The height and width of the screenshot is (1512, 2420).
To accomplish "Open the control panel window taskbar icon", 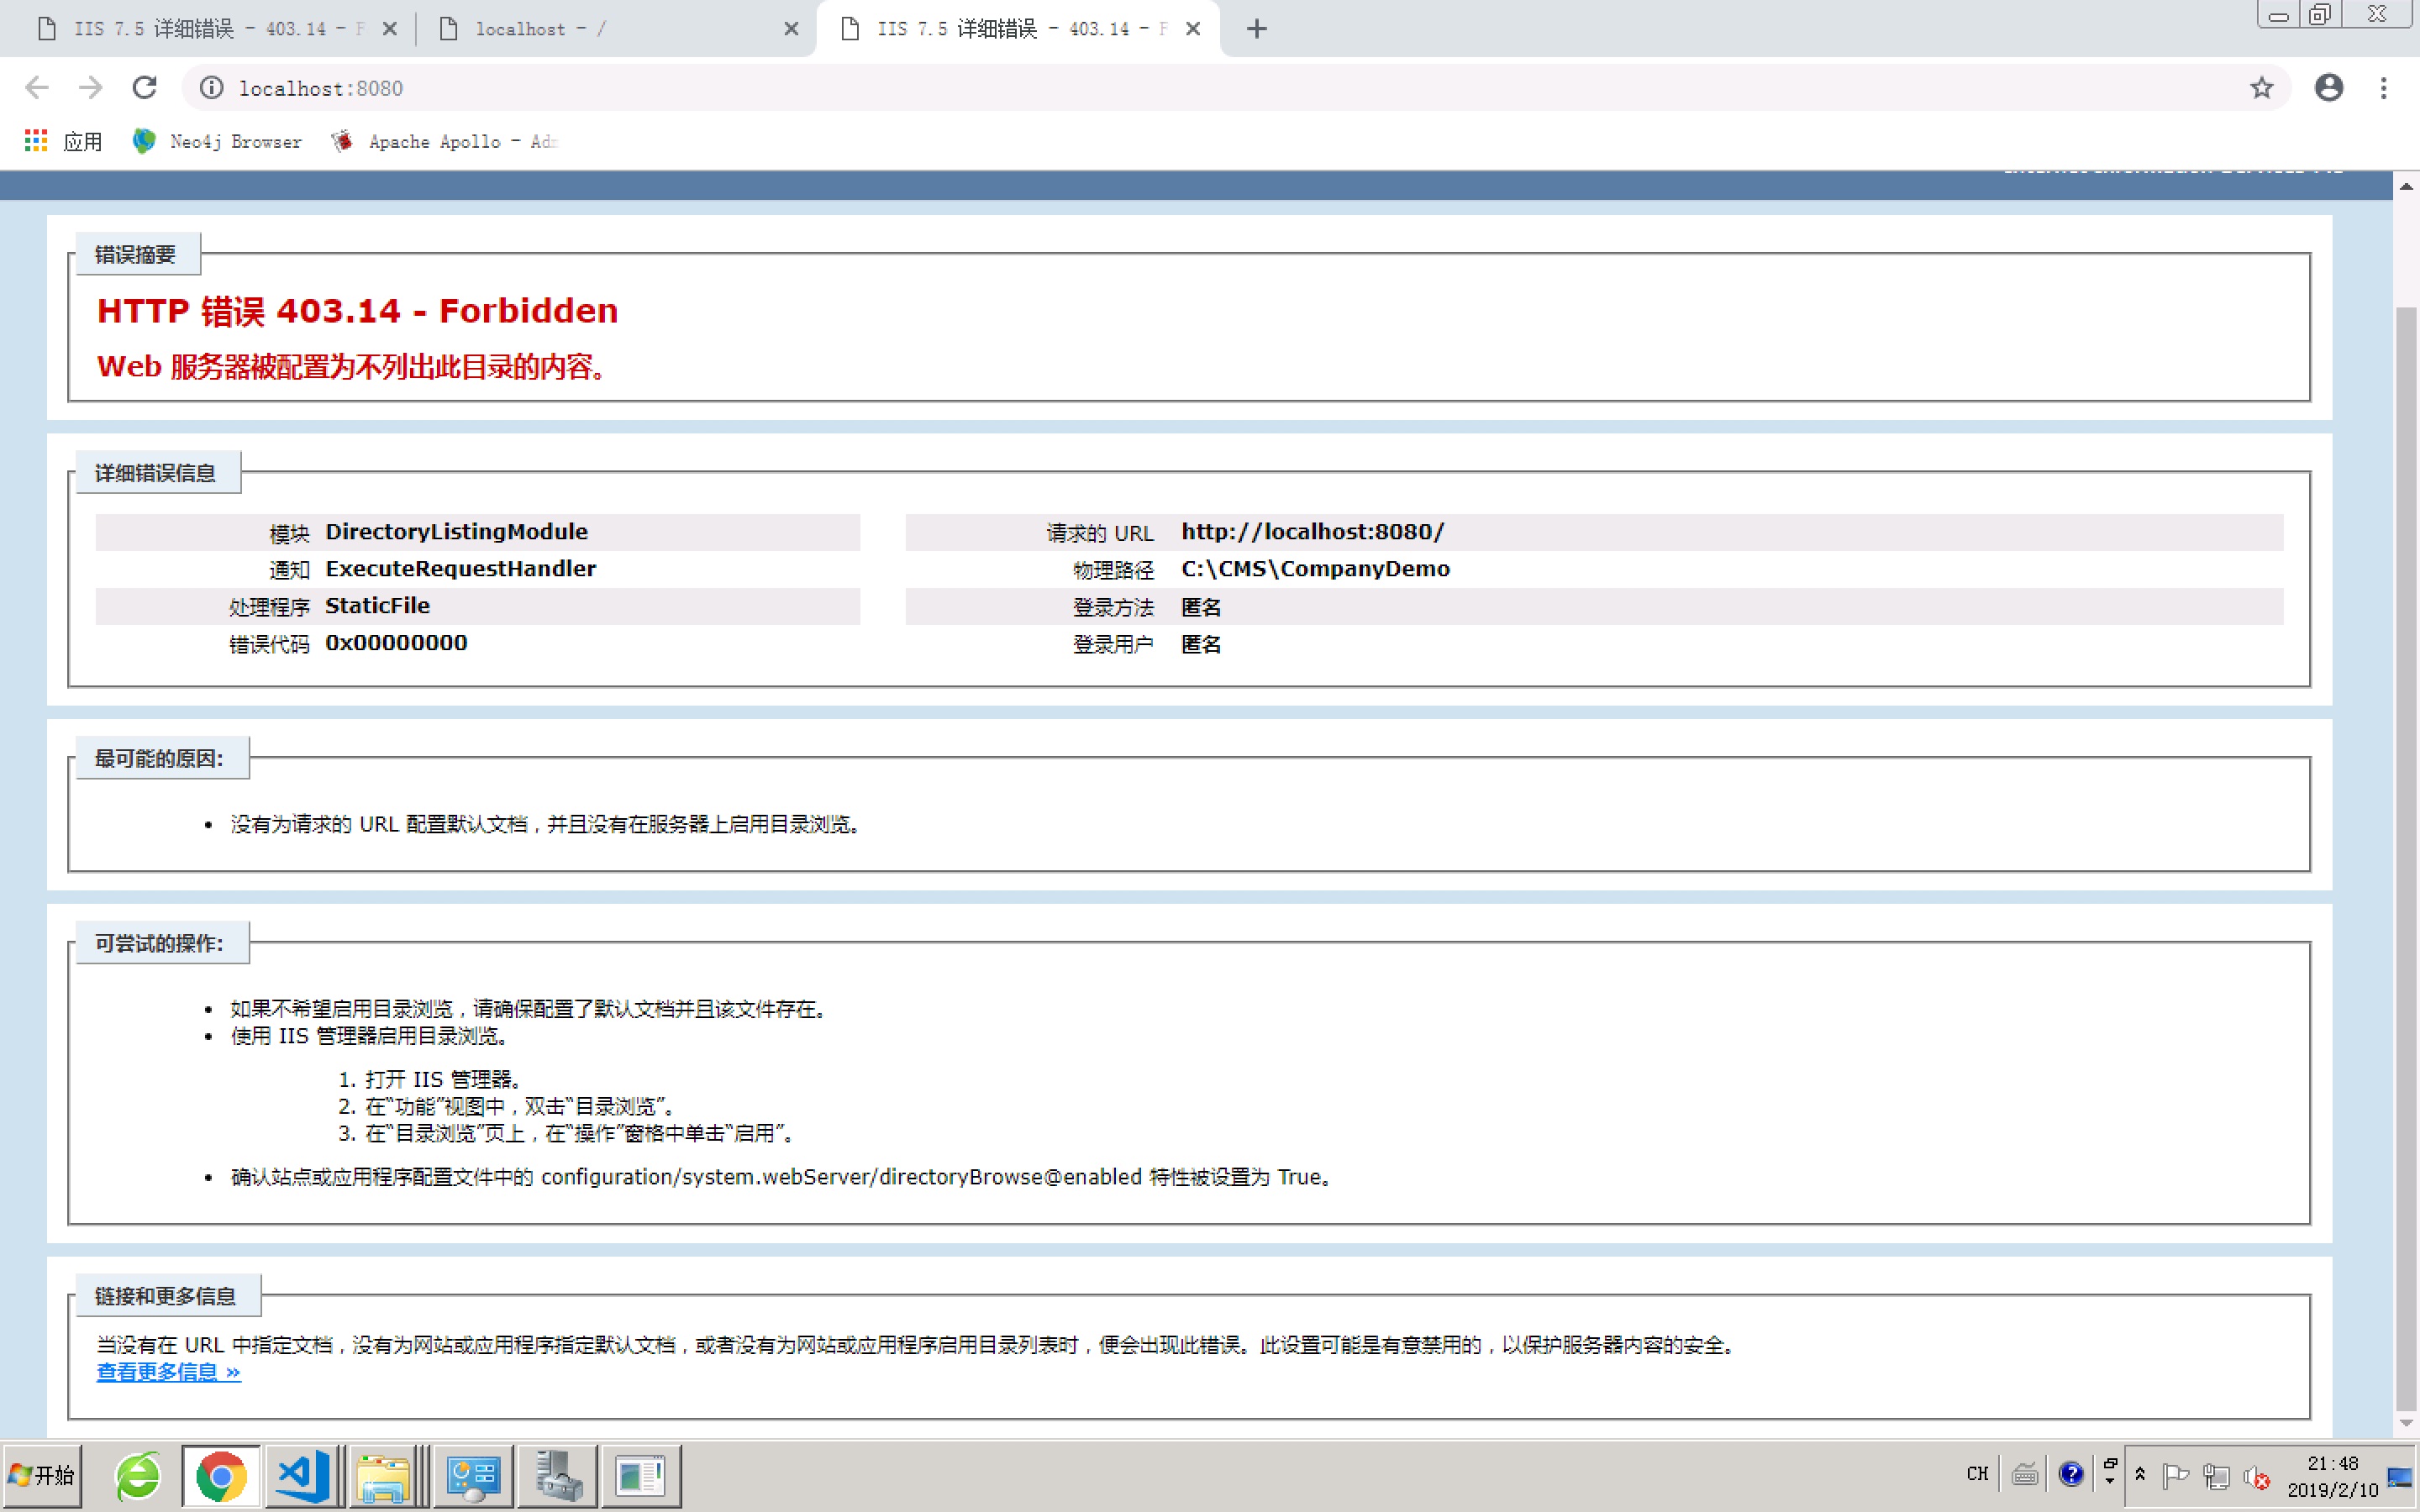I will coord(472,1475).
